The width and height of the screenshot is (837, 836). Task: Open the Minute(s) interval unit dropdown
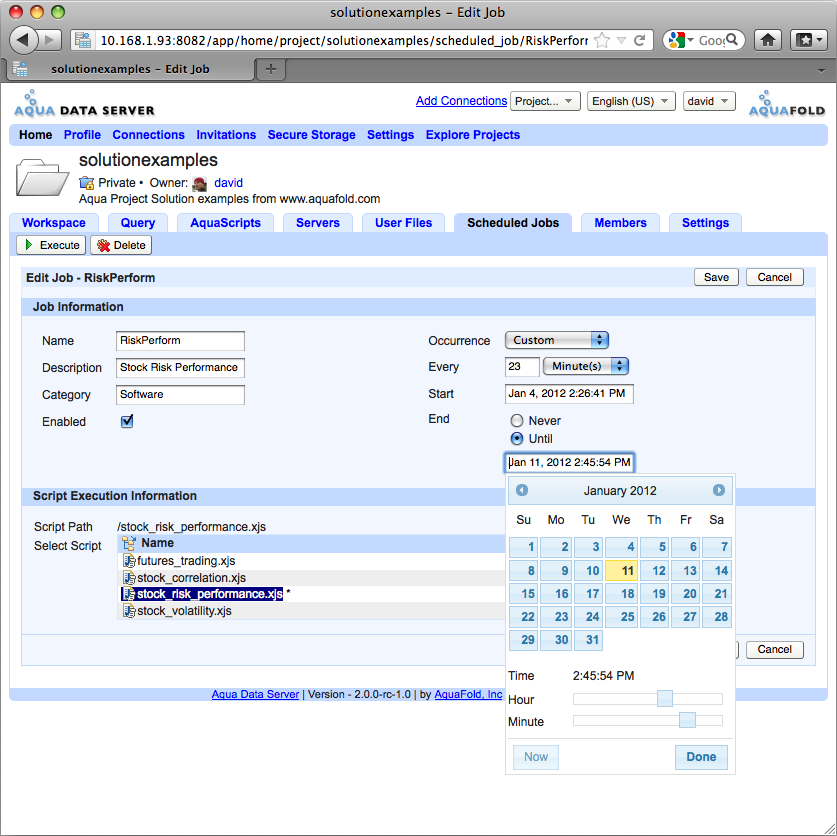pyautogui.click(x=586, y=366)
